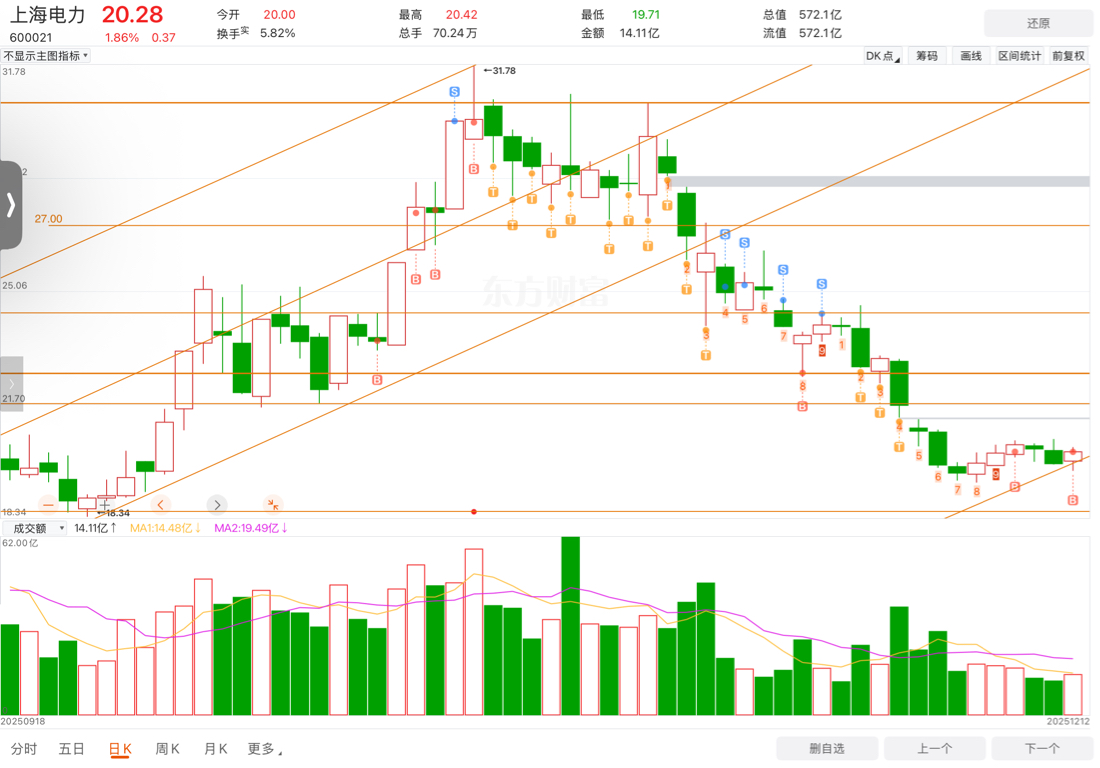
Task: Open the small gray left-side arrow tab
Action: click(x=11, y=384)
